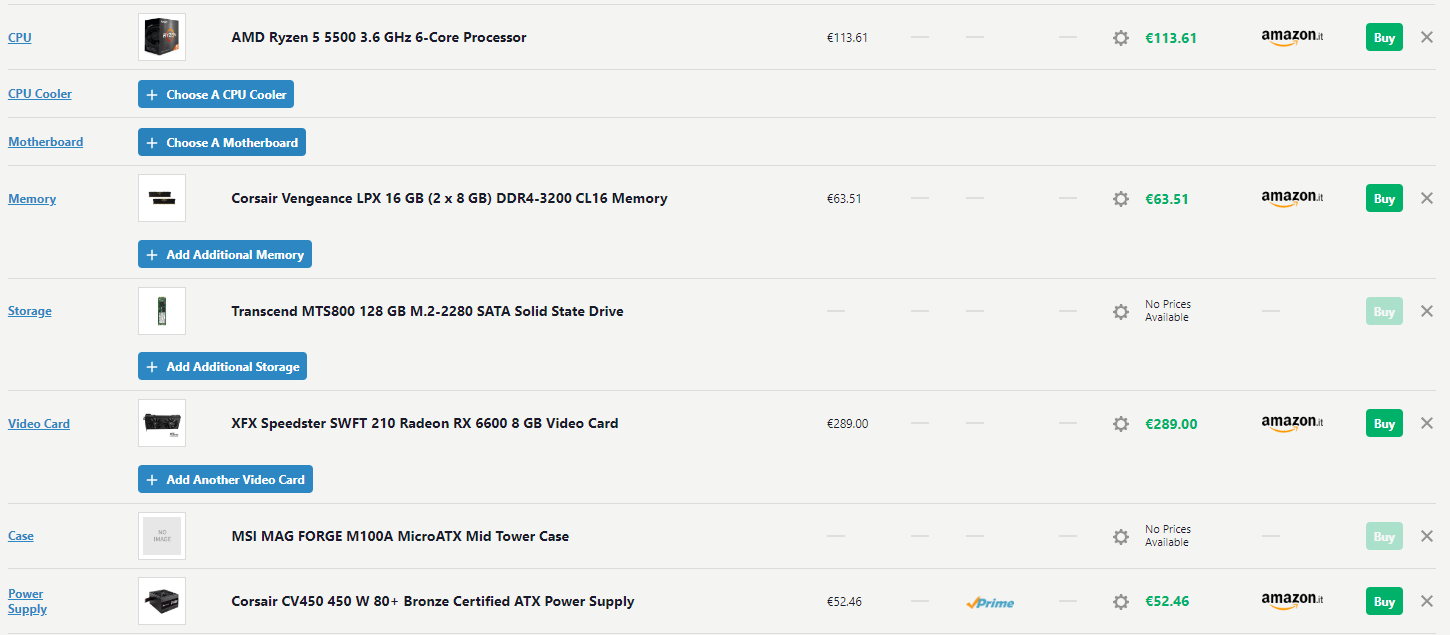The height and width of the screenshot is (635, 1450).
Task: Click the Corsair power supply product thumbnail
Action: pos(161,601)
